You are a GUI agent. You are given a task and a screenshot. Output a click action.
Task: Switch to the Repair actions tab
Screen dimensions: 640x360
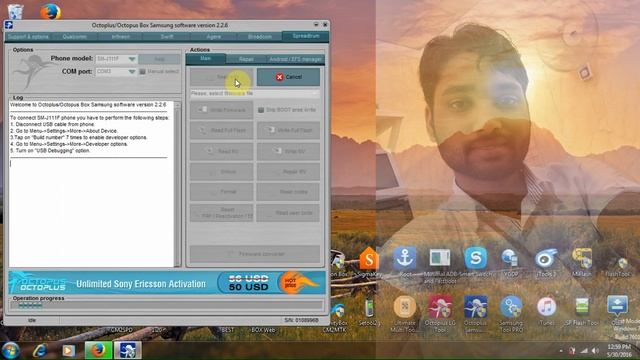coord(246,59)
